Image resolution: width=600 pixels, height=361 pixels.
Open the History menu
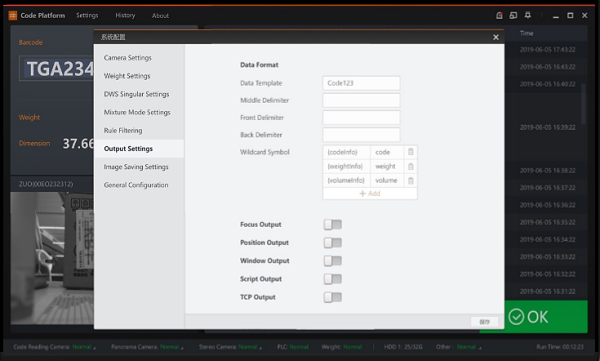coord(125,15)
